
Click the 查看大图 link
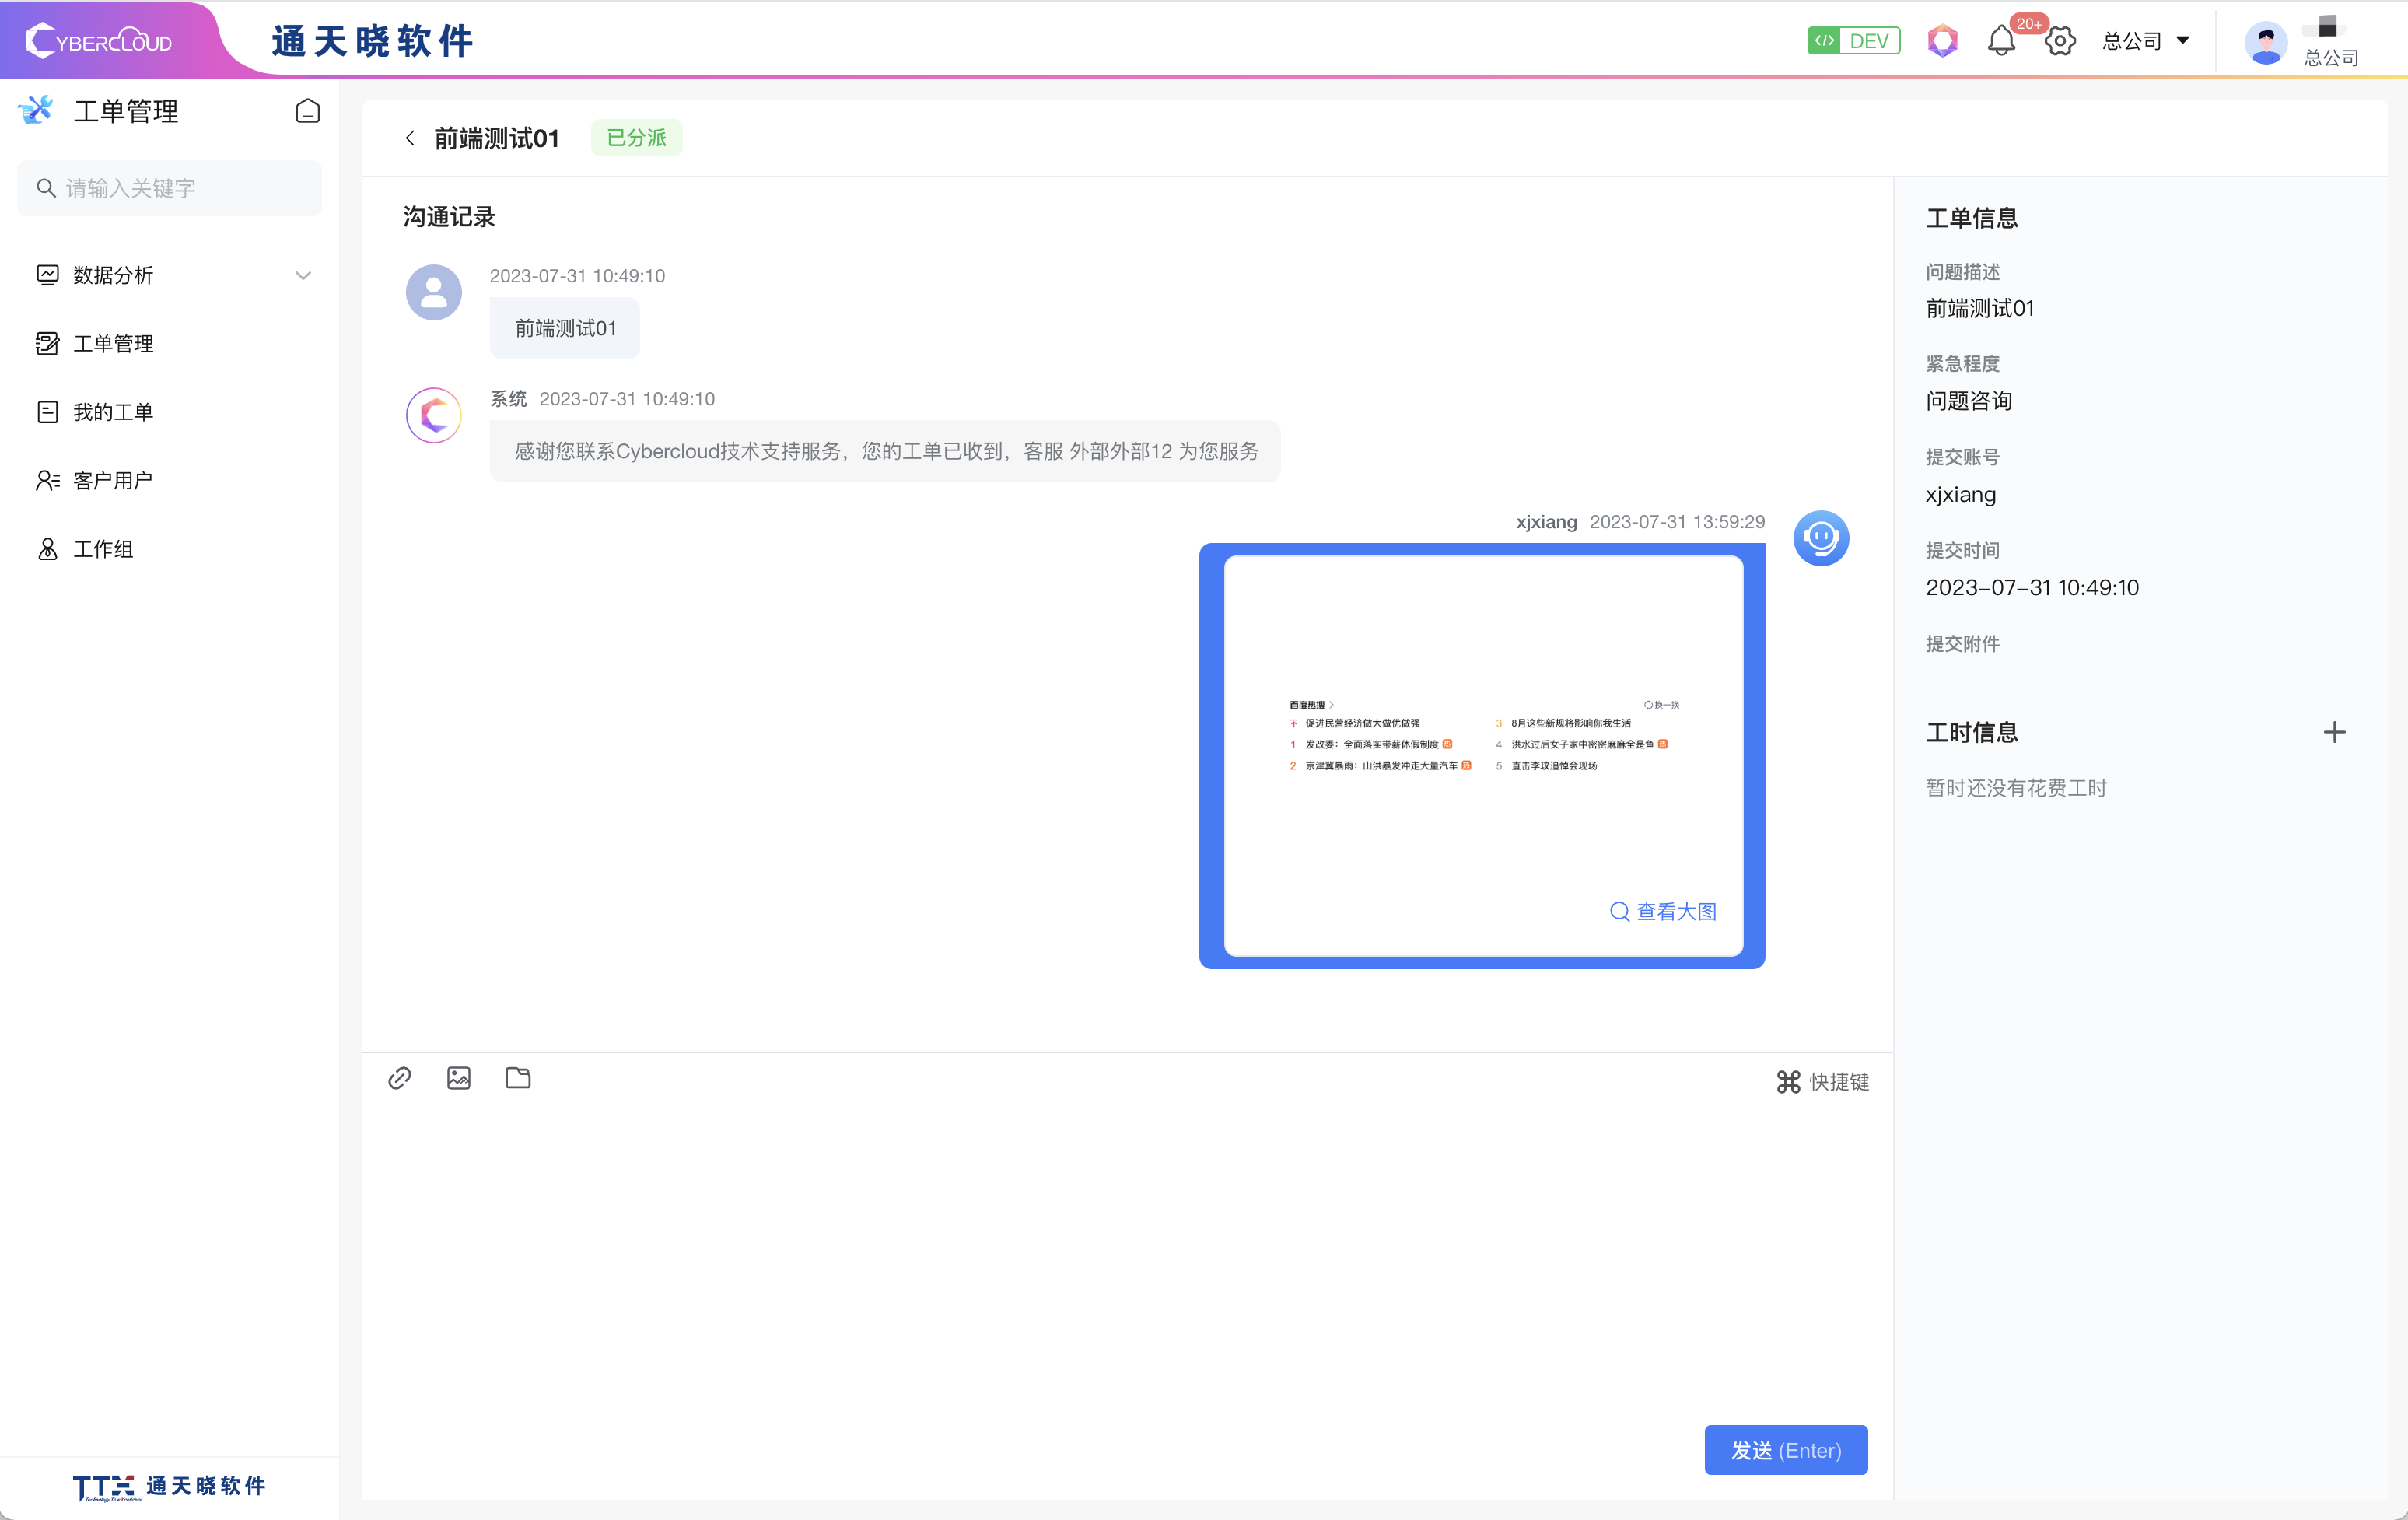1664,911
